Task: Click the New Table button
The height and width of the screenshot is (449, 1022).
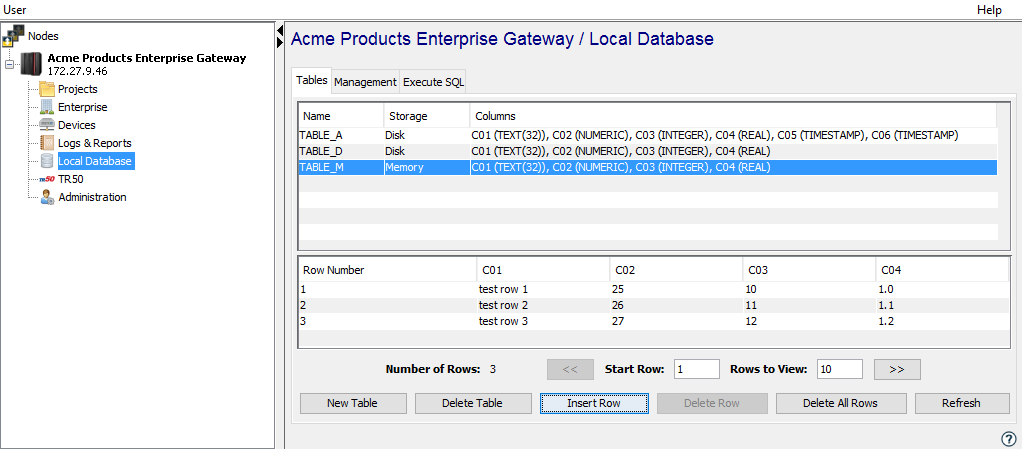Action: tap(353, 403)
